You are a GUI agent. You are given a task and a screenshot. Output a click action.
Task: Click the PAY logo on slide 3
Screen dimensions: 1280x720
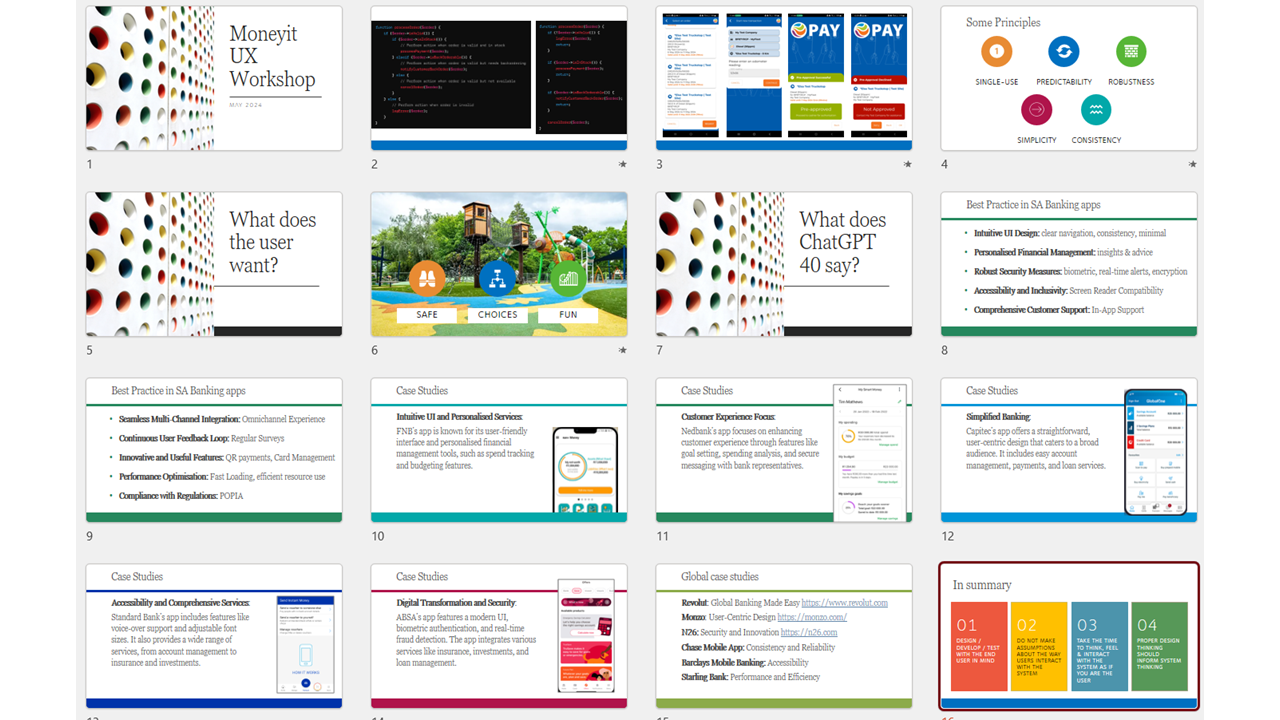tap(815, 29)
